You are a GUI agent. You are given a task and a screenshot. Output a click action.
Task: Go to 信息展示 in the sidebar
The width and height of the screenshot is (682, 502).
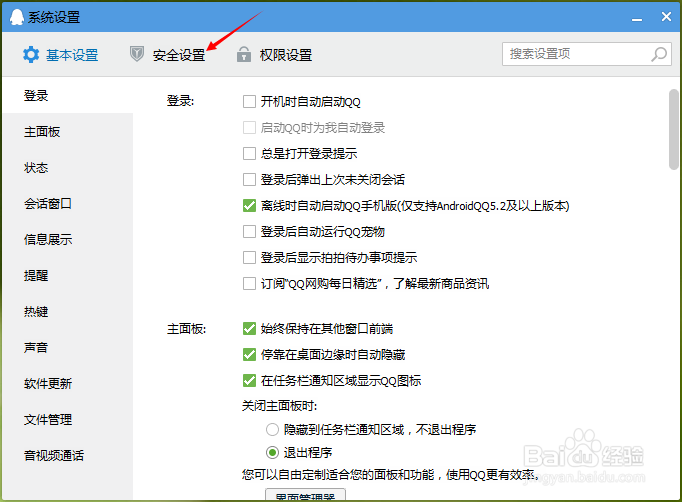click(67, 239)
